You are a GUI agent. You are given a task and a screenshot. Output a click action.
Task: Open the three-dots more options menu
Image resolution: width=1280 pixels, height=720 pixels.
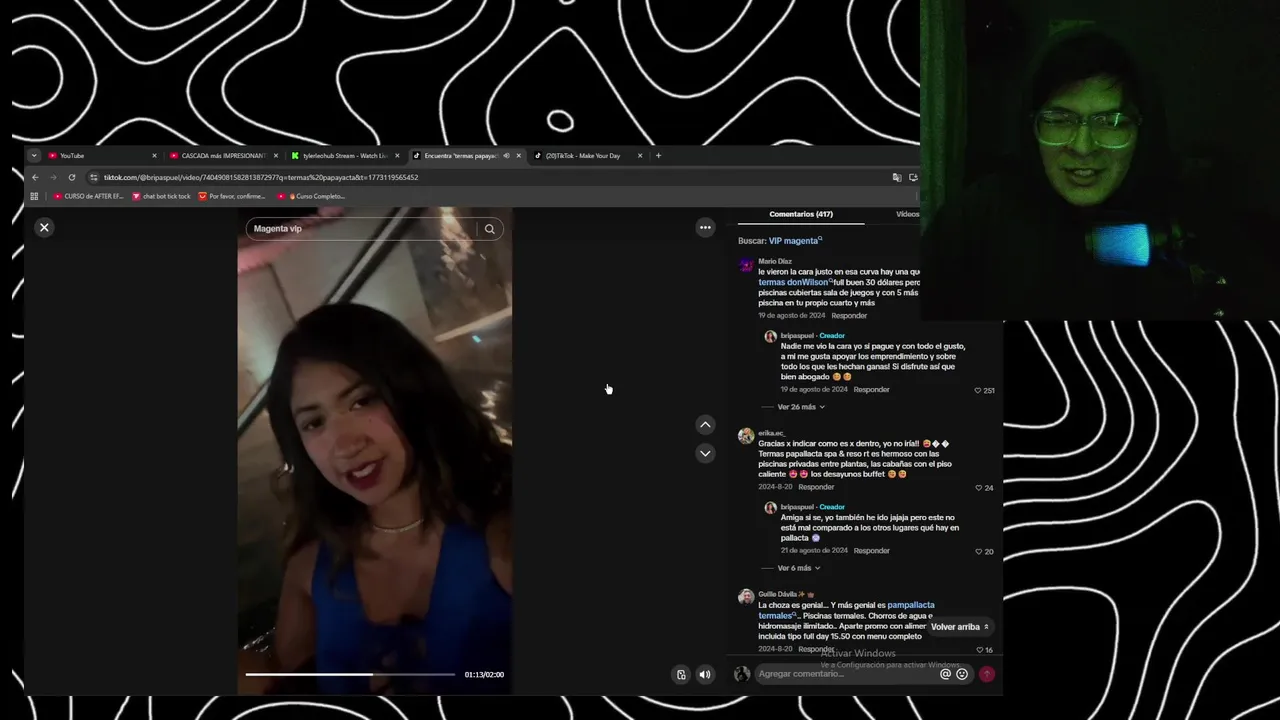705,227
